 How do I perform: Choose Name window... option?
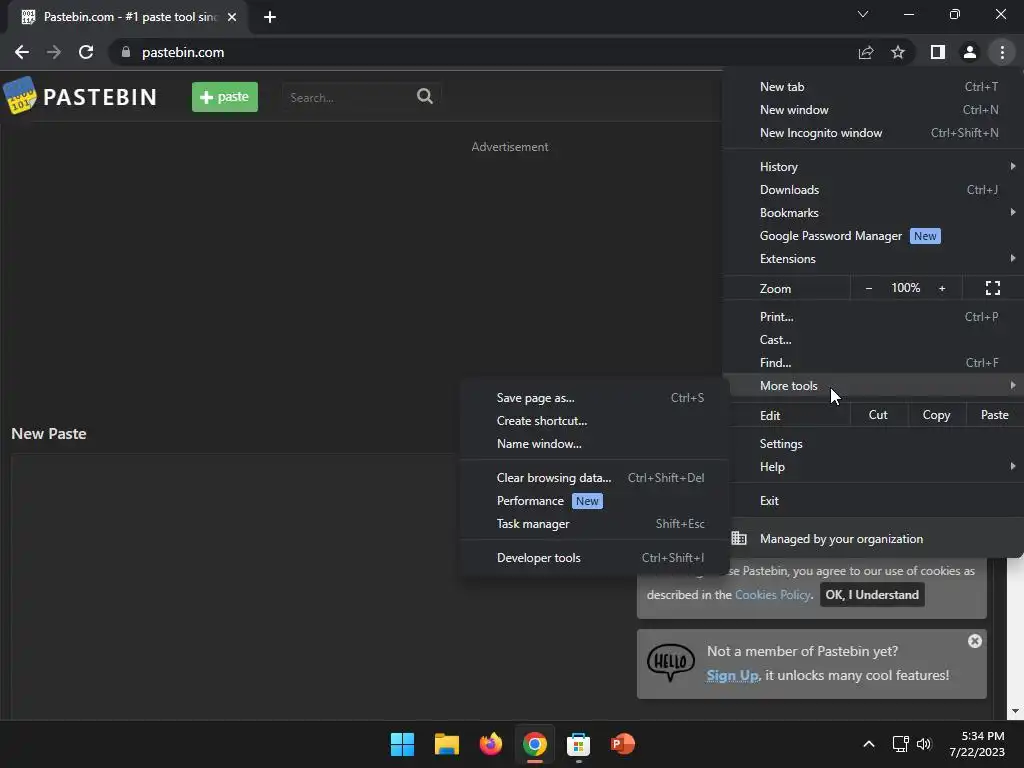click(594, 443)
